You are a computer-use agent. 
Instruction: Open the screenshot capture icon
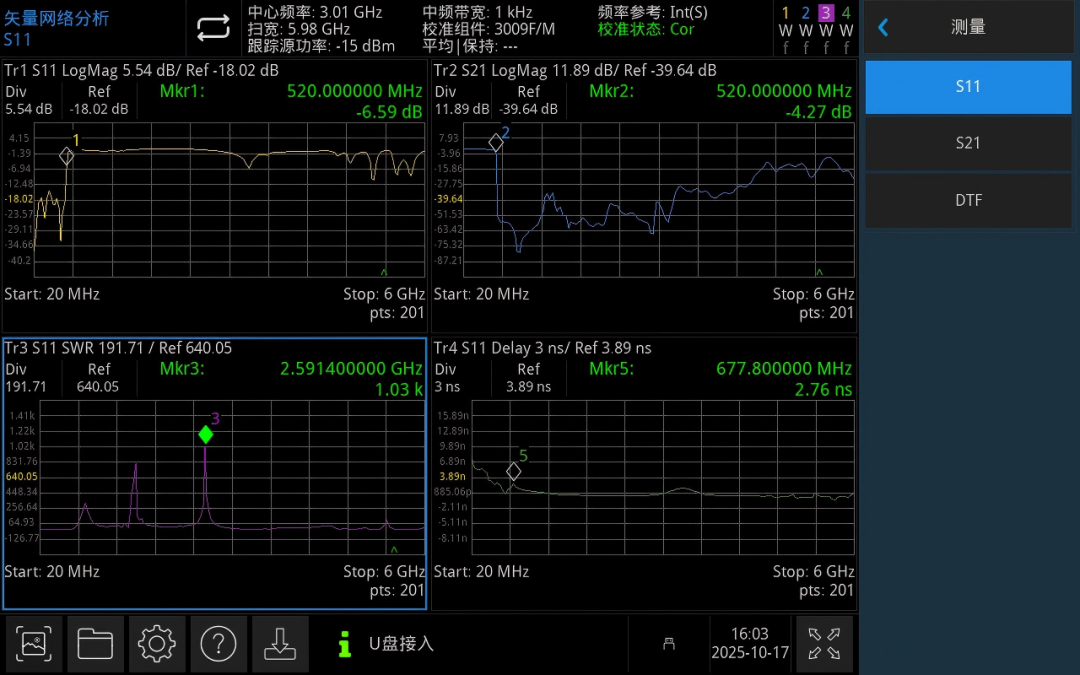coord(34,643)
